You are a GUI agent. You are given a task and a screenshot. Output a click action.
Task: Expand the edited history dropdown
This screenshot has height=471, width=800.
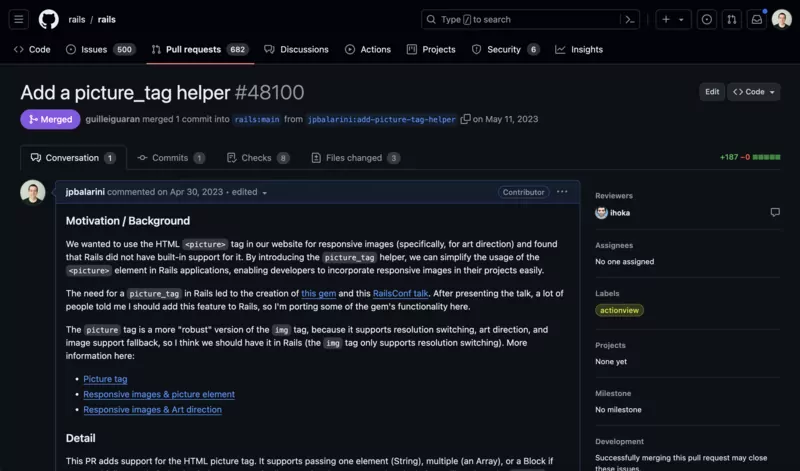(x=249, y=192)
